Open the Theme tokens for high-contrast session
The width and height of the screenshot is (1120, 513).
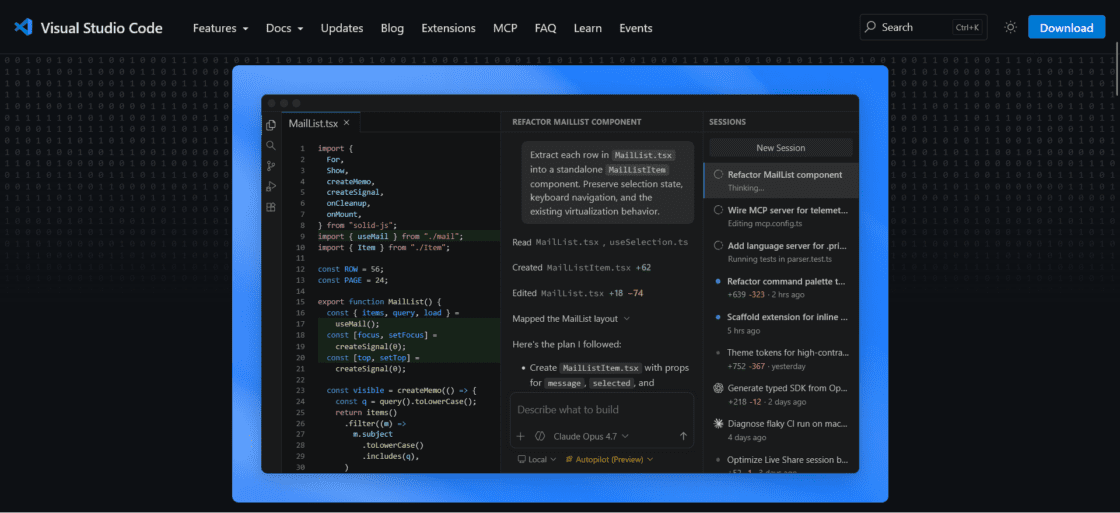pyautogui.click(x=781, y=359)
